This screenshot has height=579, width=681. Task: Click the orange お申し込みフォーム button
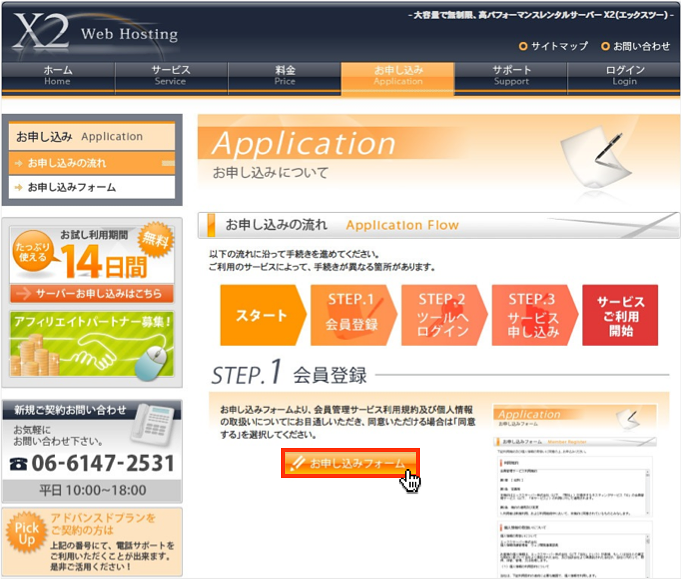(x=350, y=463)
